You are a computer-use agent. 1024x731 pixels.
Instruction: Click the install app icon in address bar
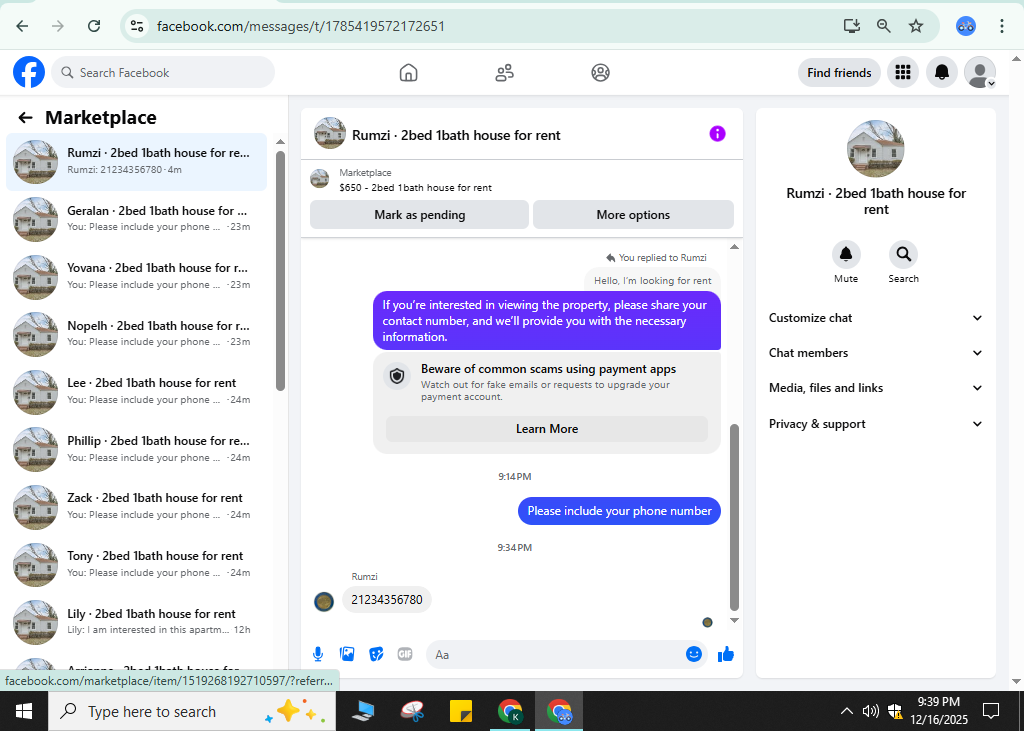click(851, 26)
